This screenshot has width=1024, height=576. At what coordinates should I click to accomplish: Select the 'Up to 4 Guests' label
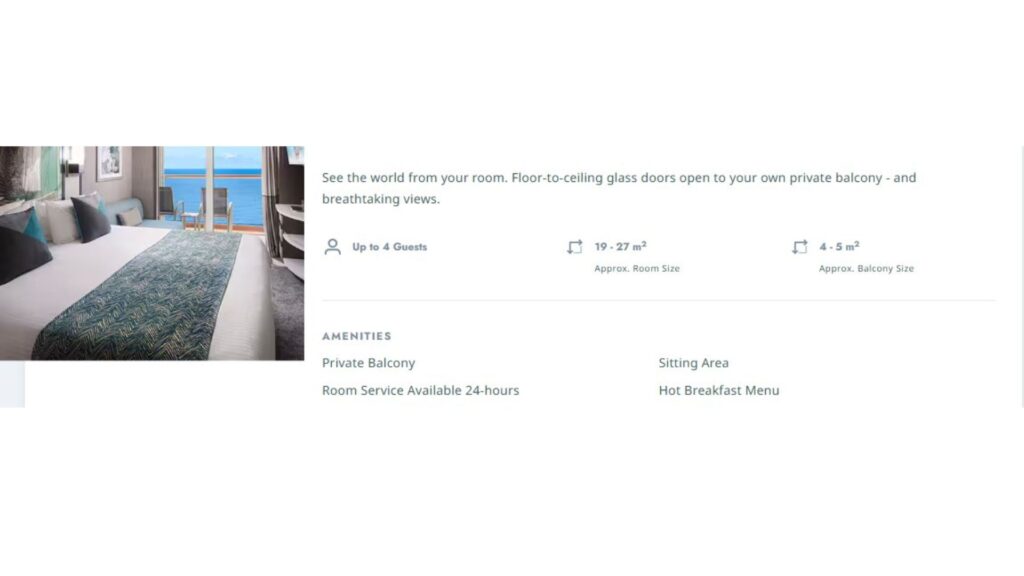[389, 247]
